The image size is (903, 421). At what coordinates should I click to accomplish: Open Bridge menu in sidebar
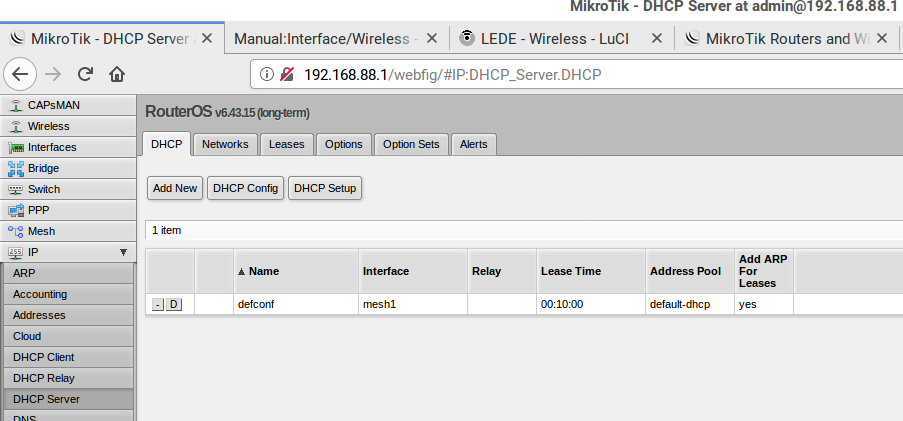(68, 168)
